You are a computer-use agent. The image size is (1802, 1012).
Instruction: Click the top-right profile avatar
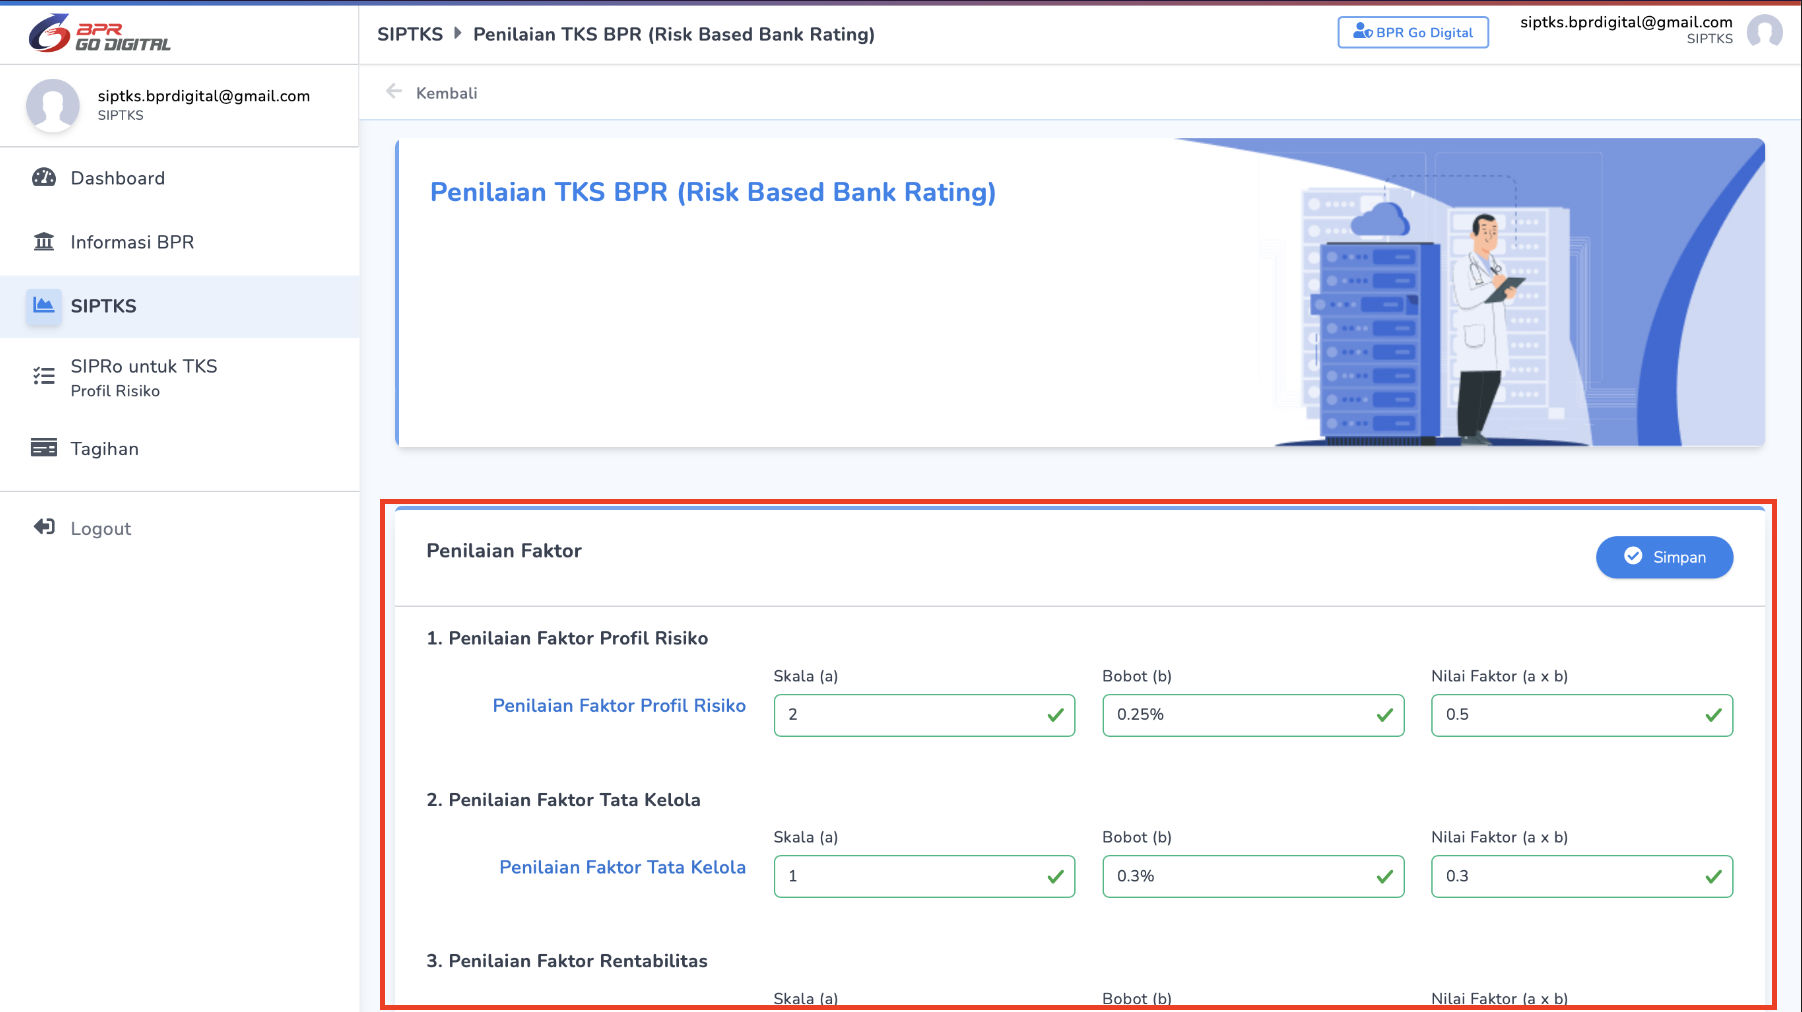1765,31
